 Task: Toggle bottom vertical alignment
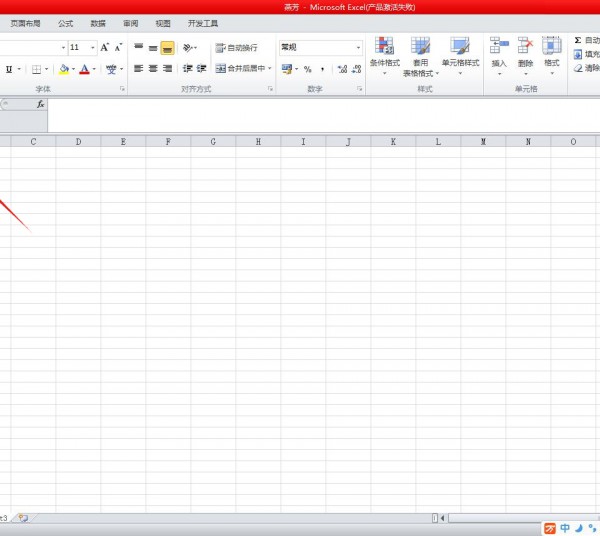pos(167,47)
